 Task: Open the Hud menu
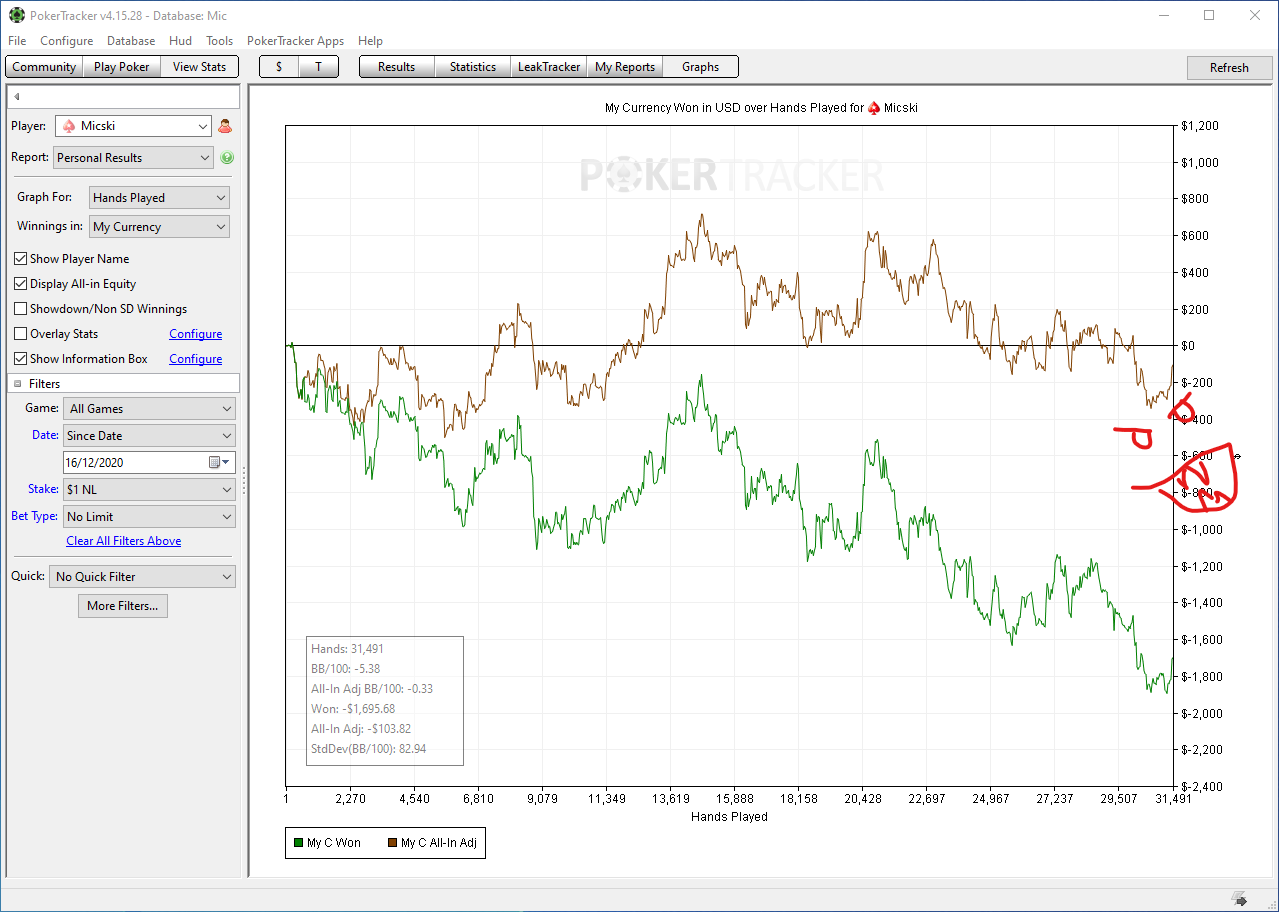pyautogui.click(x=180, y=41)
